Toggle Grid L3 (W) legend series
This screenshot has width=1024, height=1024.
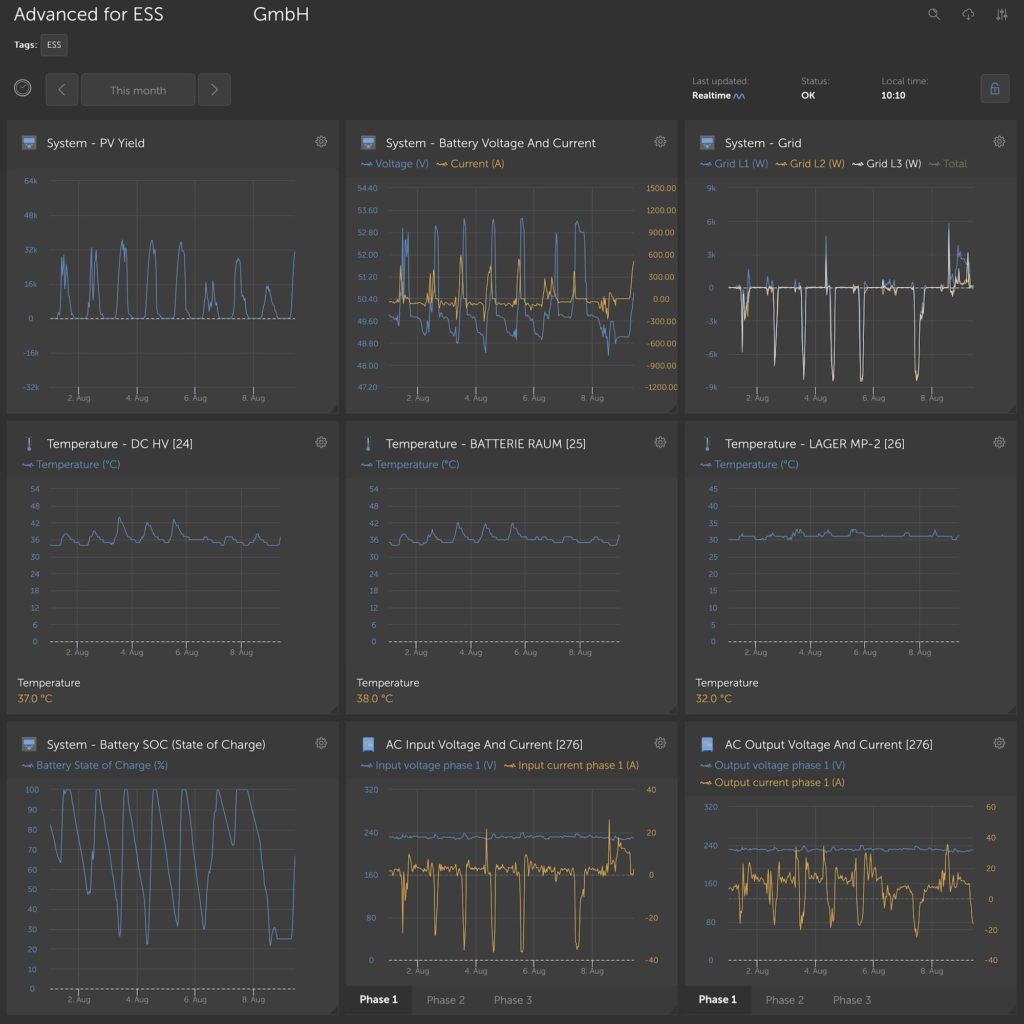[x=886, y=164]
